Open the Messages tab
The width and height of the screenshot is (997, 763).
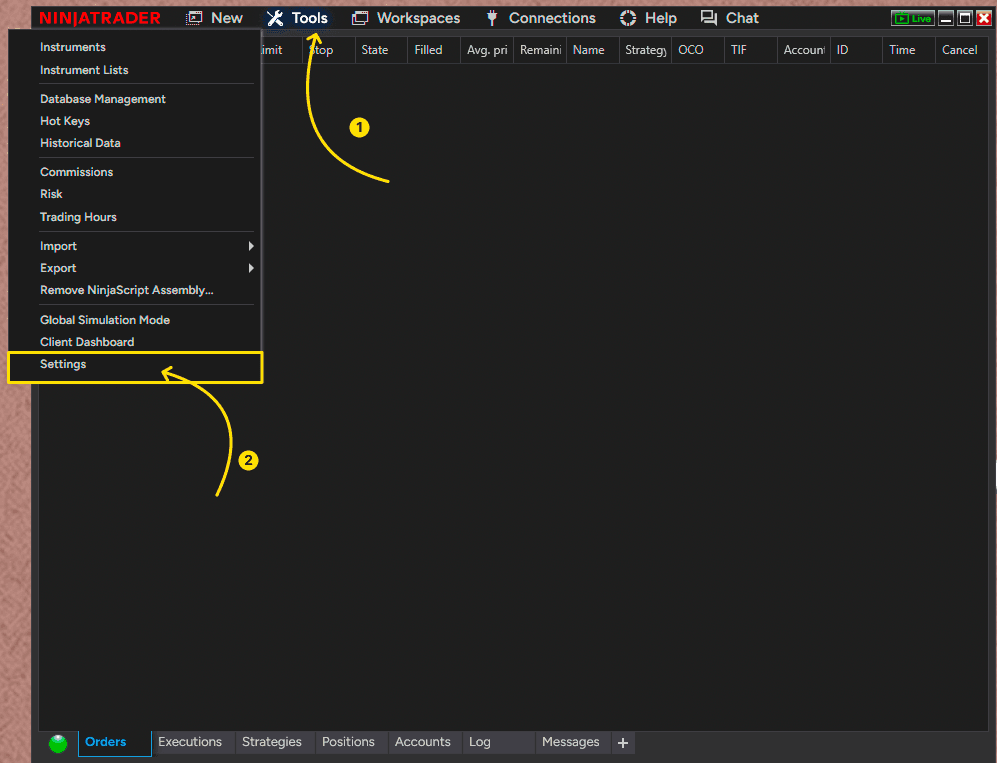tap(570, 742)
